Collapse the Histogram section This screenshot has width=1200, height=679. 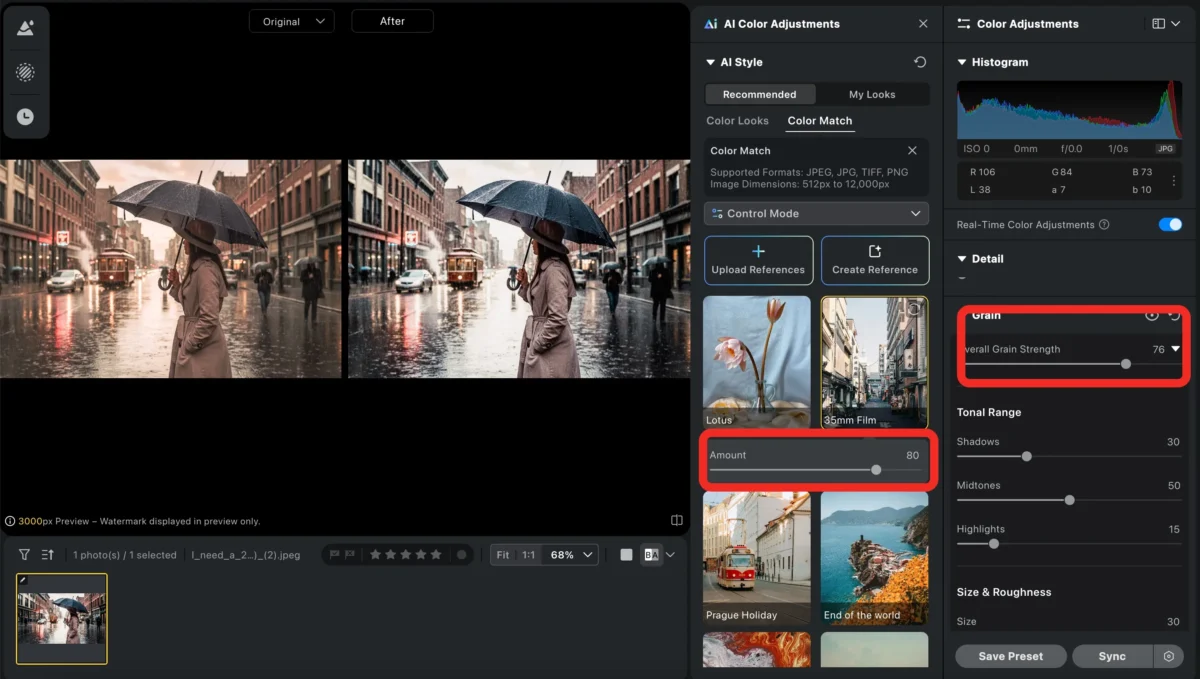coord(961,61)
